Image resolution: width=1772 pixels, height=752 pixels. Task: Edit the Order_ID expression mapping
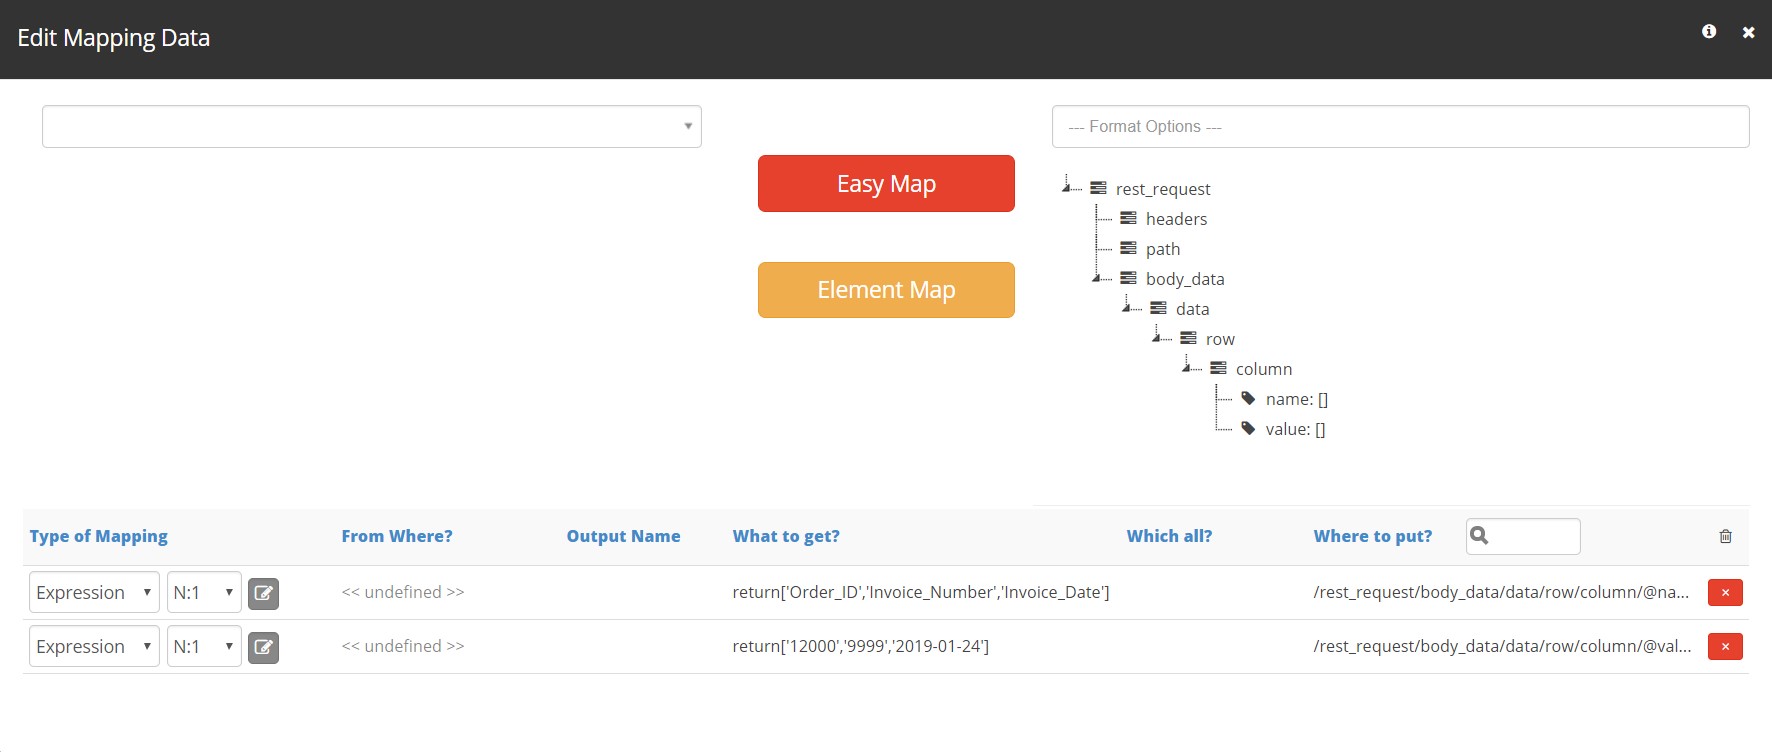pyautogui.click(x=263, y=593)
